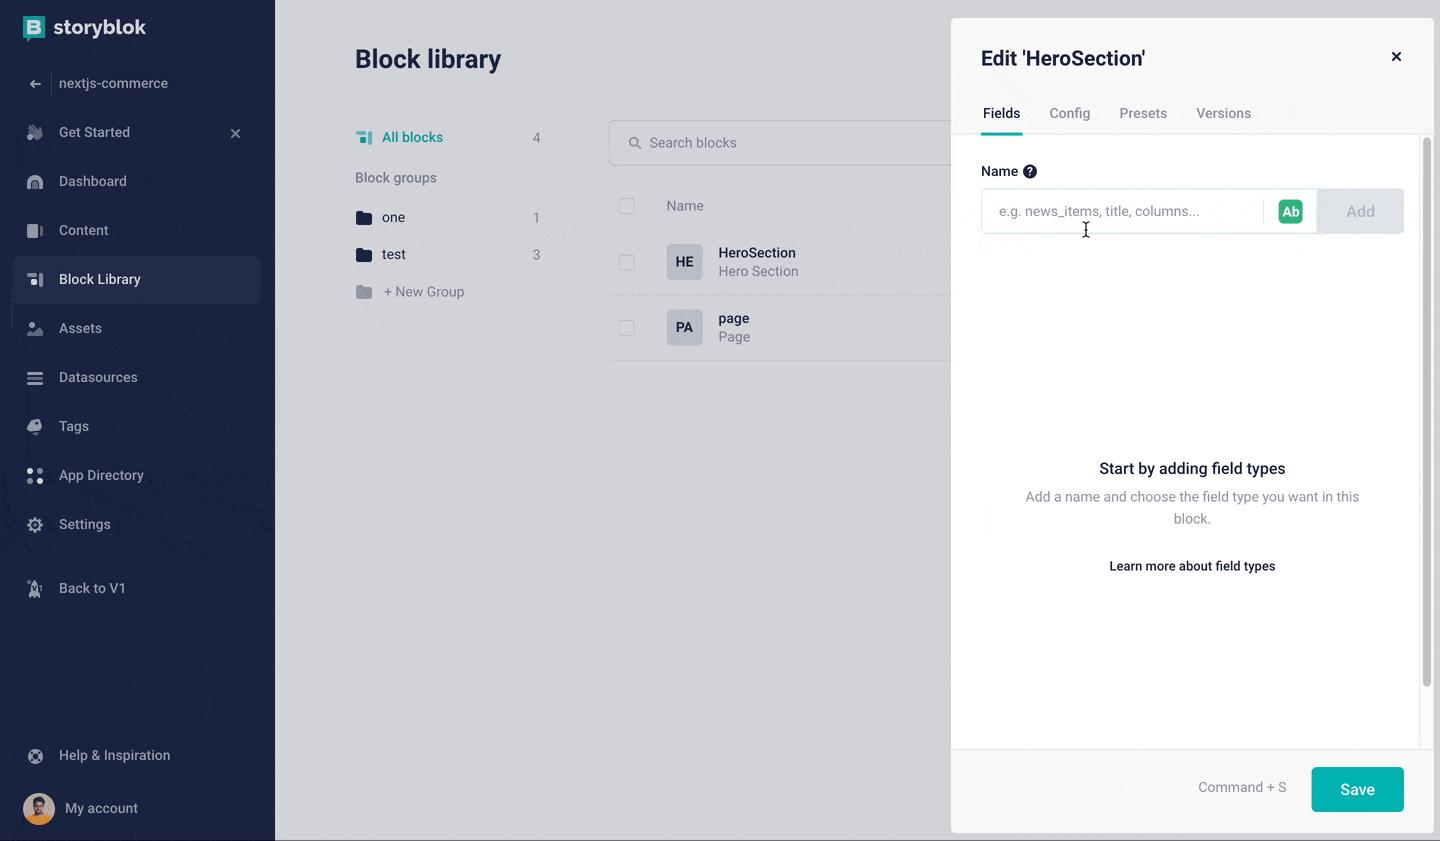Click the back arrow beside nextjs-commerce
Screen dimensions: 1440x841
coord(35,84)
